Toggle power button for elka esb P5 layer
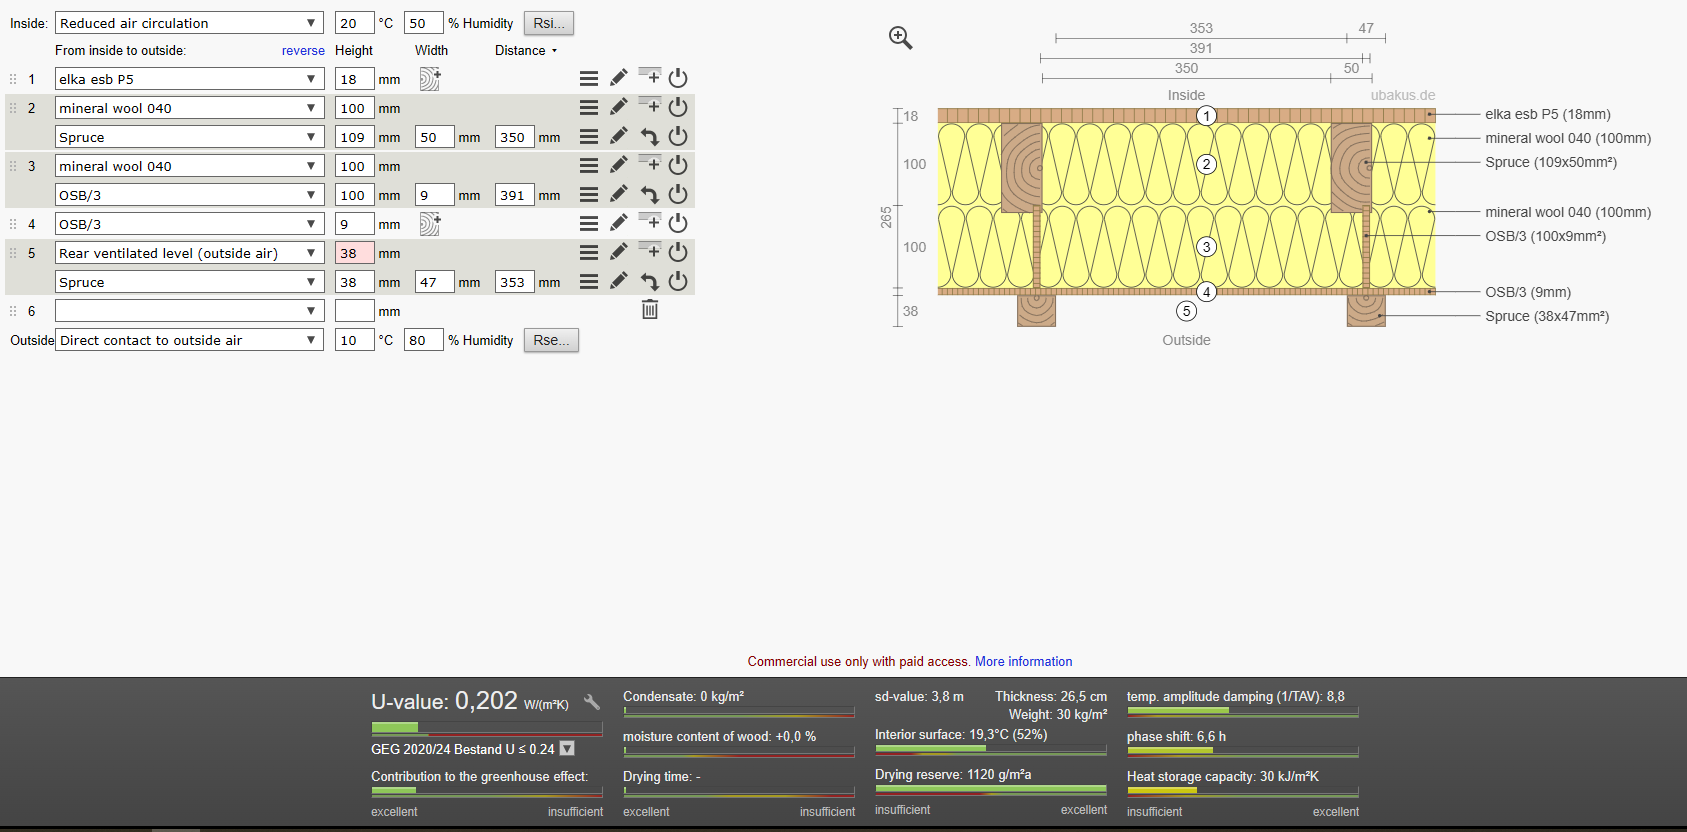 point(678,78)
